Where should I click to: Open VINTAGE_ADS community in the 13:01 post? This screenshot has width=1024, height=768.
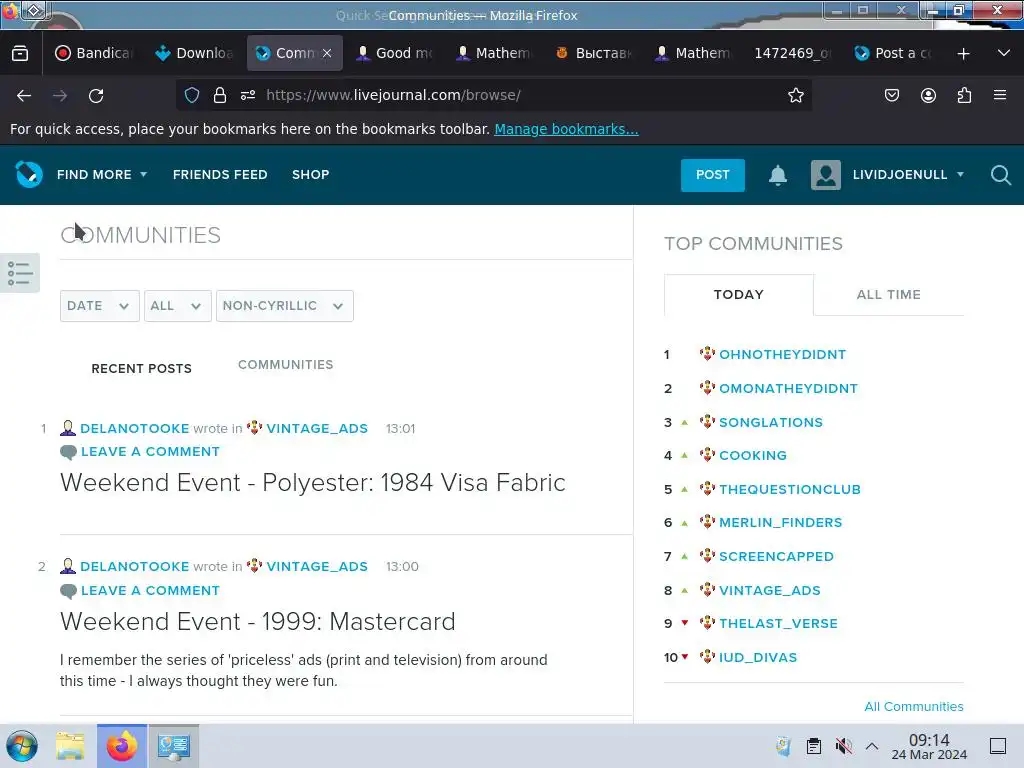tap(317, 428)
